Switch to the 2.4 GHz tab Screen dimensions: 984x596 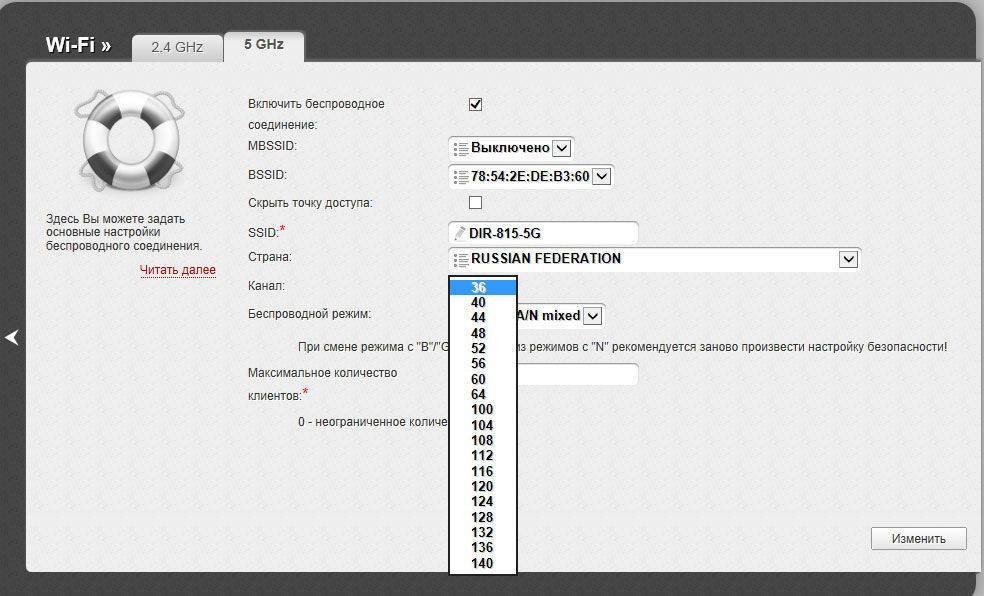click(x=177, y=47)
